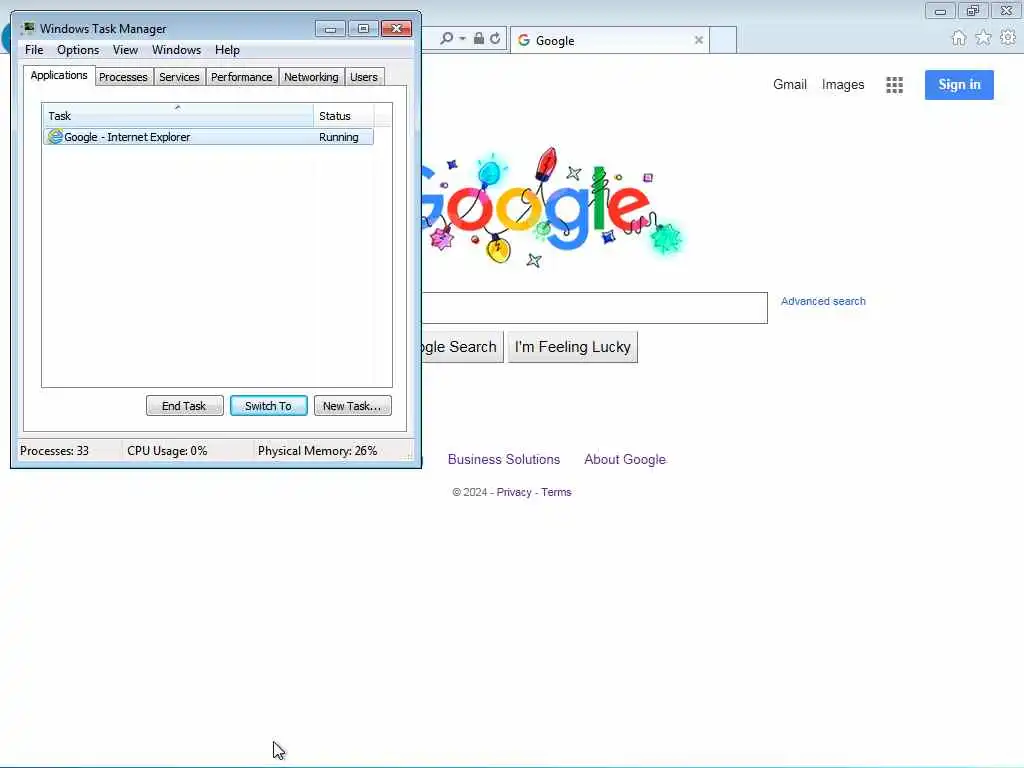Restore down the Internet Explorer window

[x=973, y=10]
